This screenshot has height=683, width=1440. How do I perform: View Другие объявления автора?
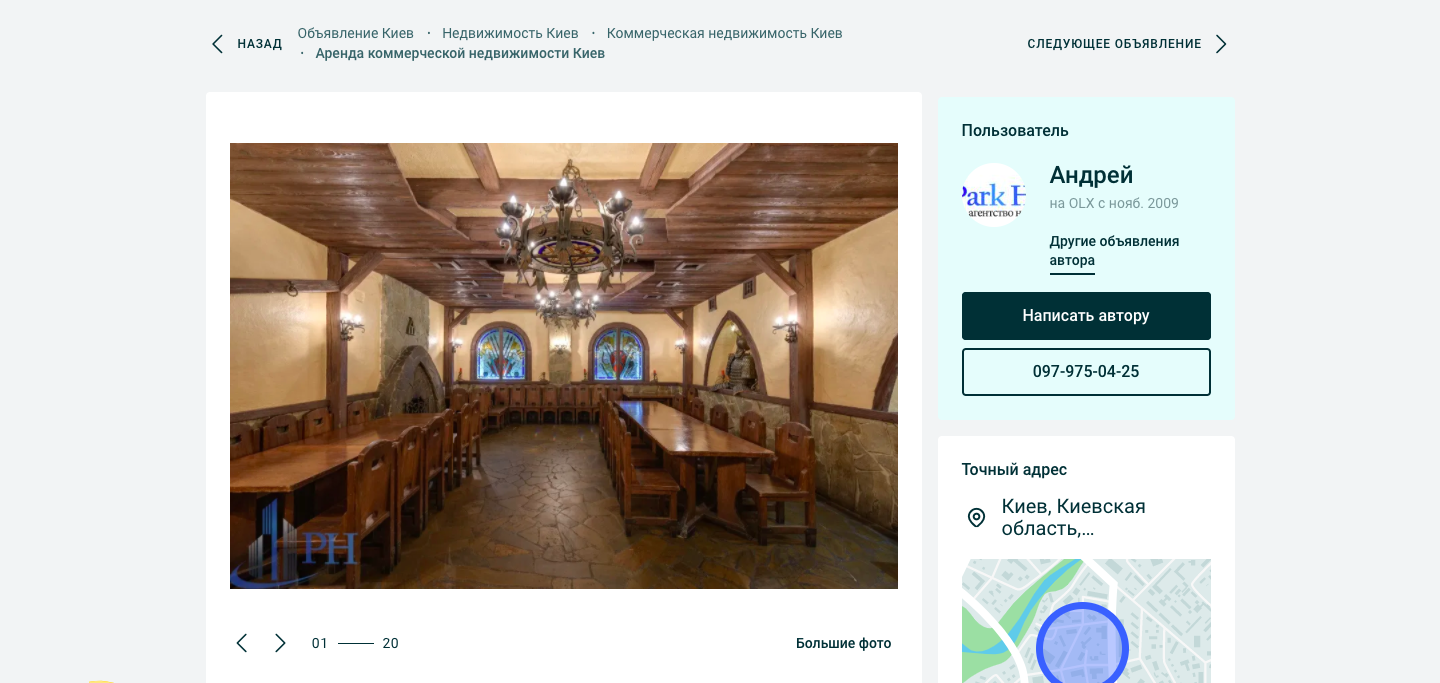point(1114,251)
